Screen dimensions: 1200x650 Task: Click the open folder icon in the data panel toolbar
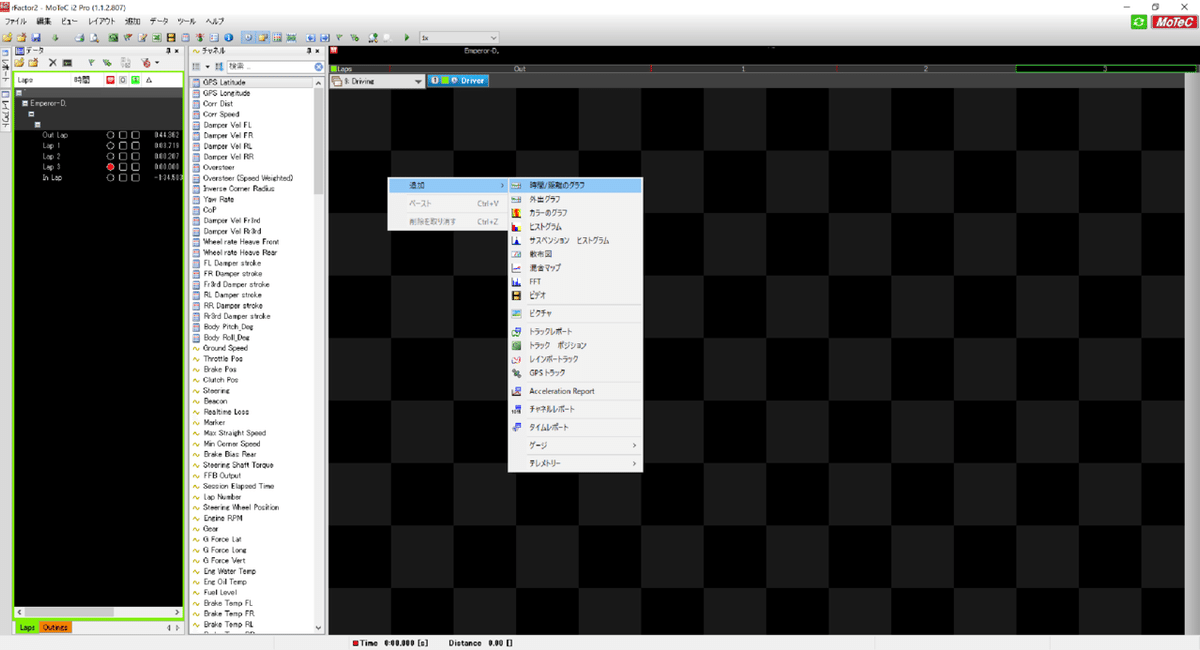(19, 62)
